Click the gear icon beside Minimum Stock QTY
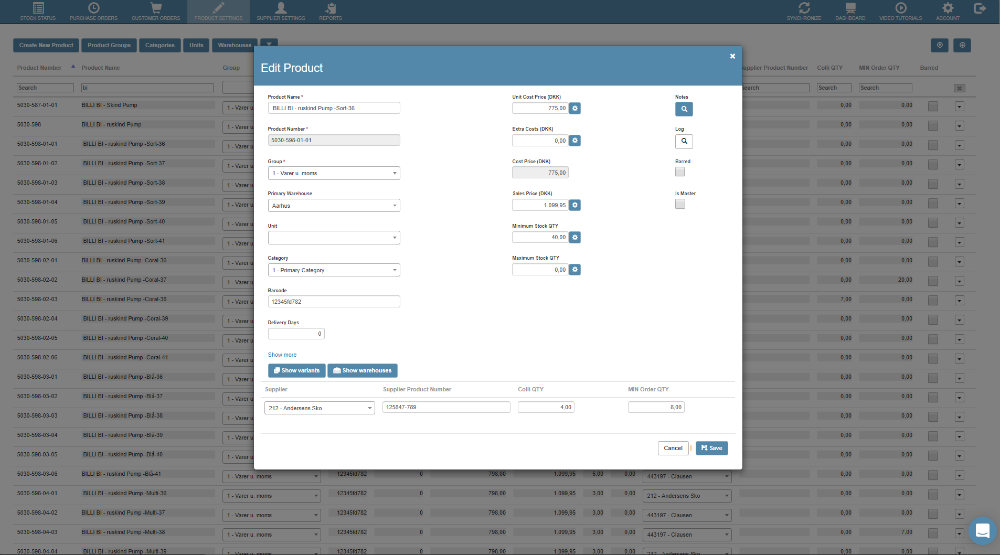The image size is (1000, 555). click(575, 237)
